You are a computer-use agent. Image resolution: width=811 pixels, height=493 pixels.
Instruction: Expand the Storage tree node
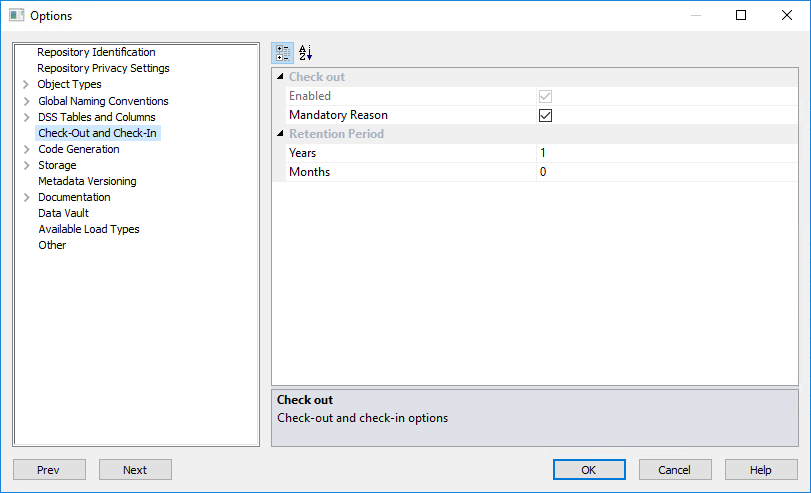(x=26, y=165)
